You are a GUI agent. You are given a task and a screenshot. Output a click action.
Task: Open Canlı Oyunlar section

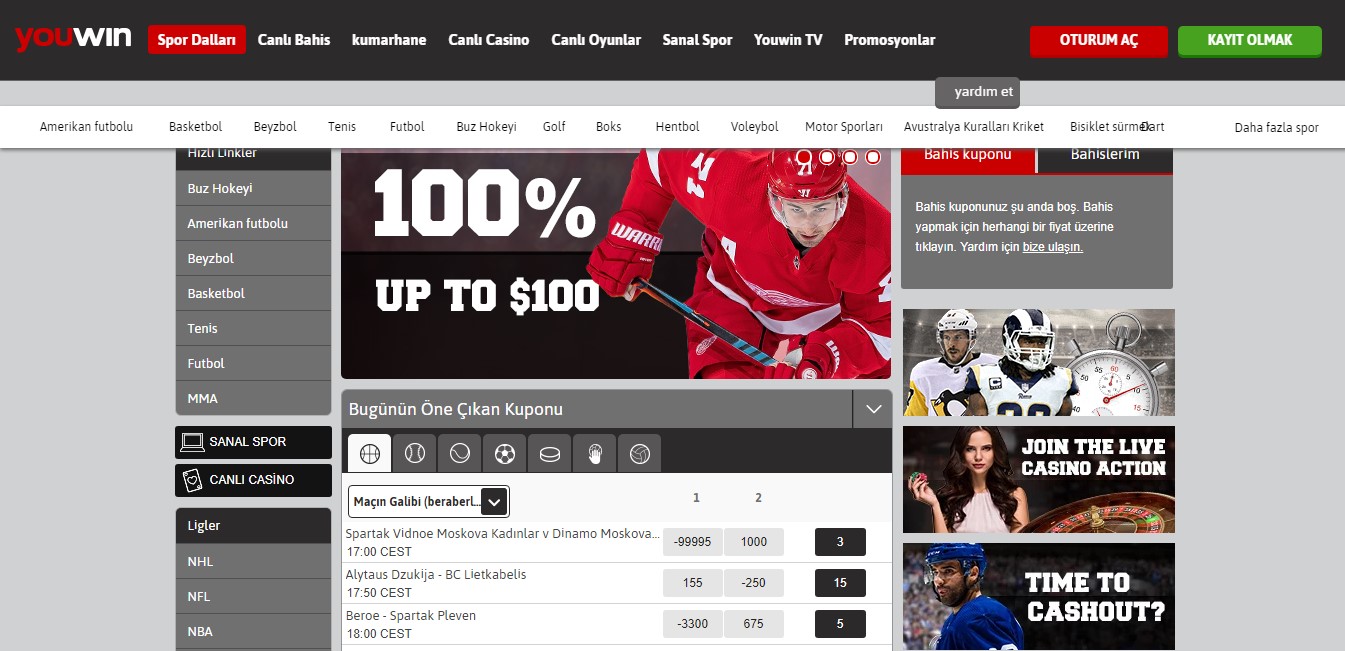click(x=596, y=40)
